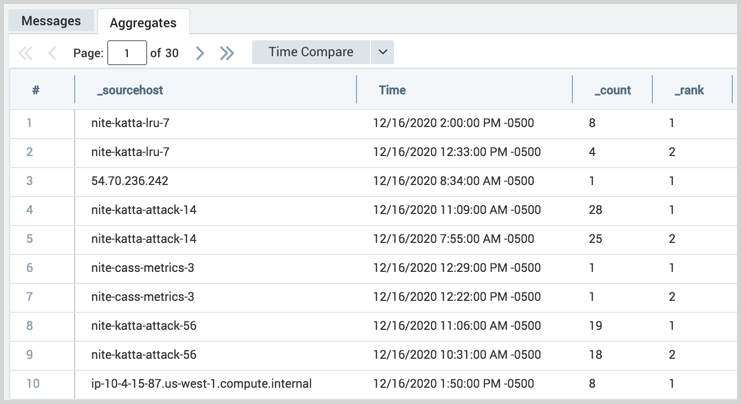Open row number 1 link
This screenshot has height=404, width=741.
pyautogui.click(x=29, y=123)
